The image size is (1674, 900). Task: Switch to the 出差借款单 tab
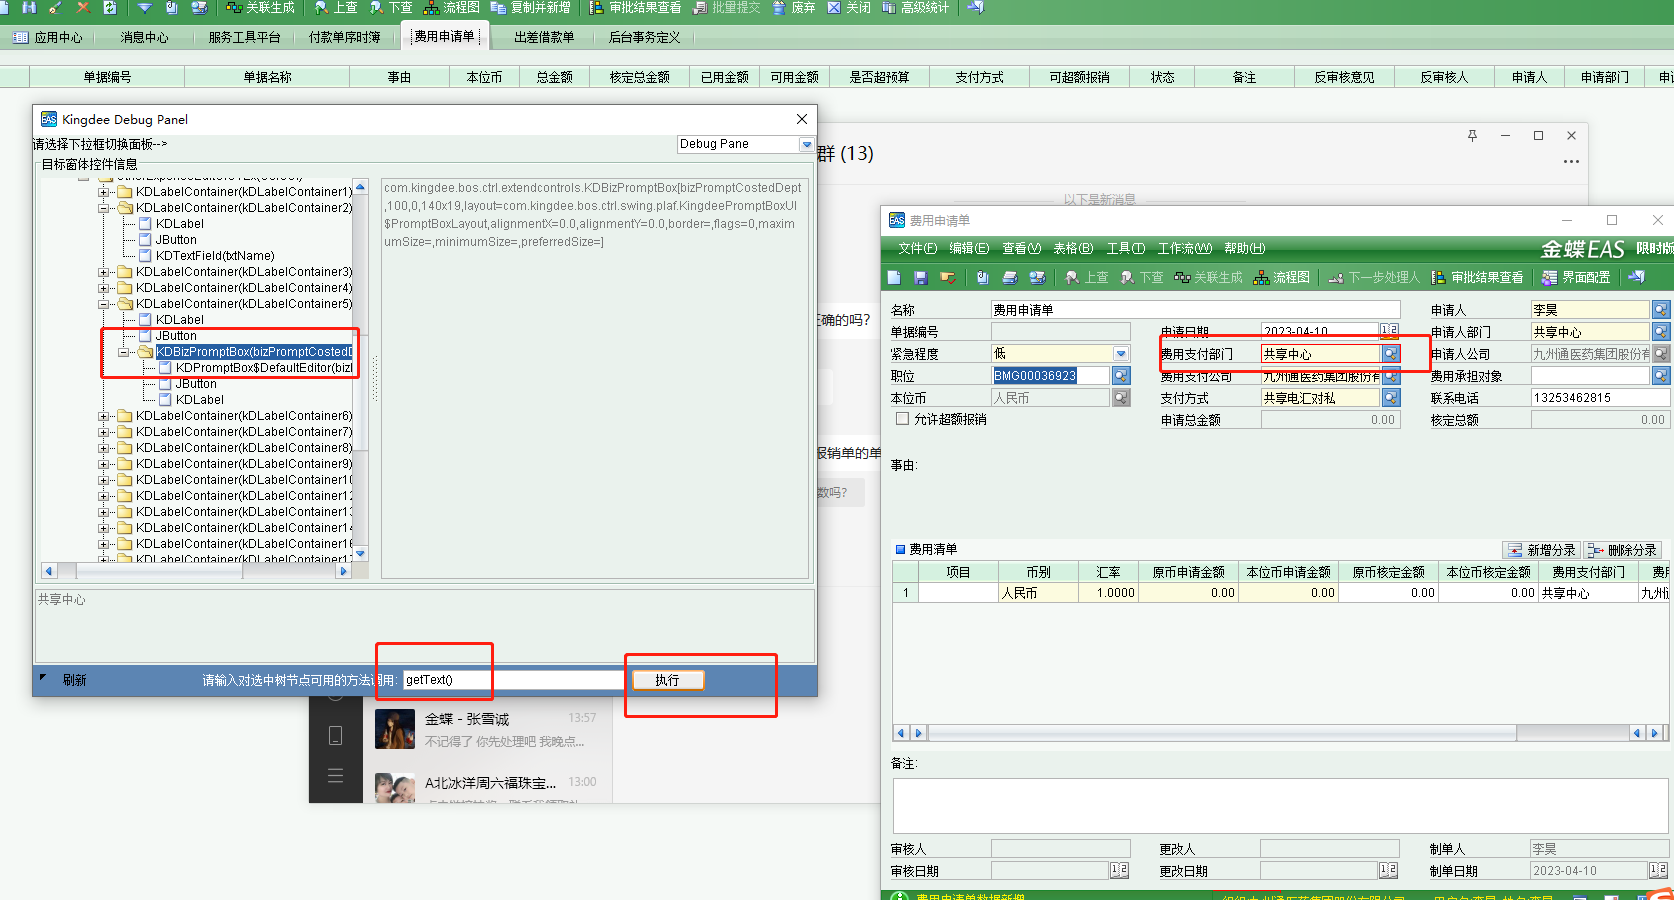[x=544, y=37]
